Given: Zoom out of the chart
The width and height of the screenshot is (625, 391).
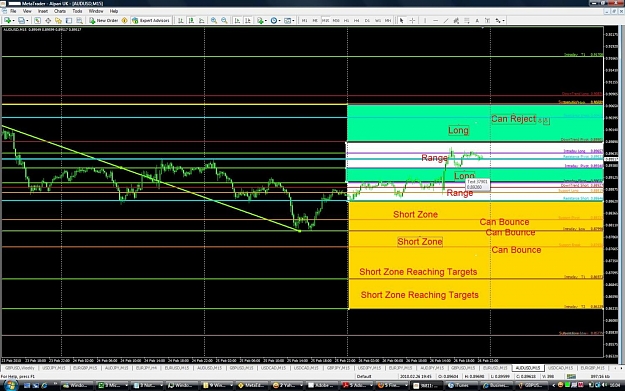Looking at the screenshot, I should [x=224, y=20].
